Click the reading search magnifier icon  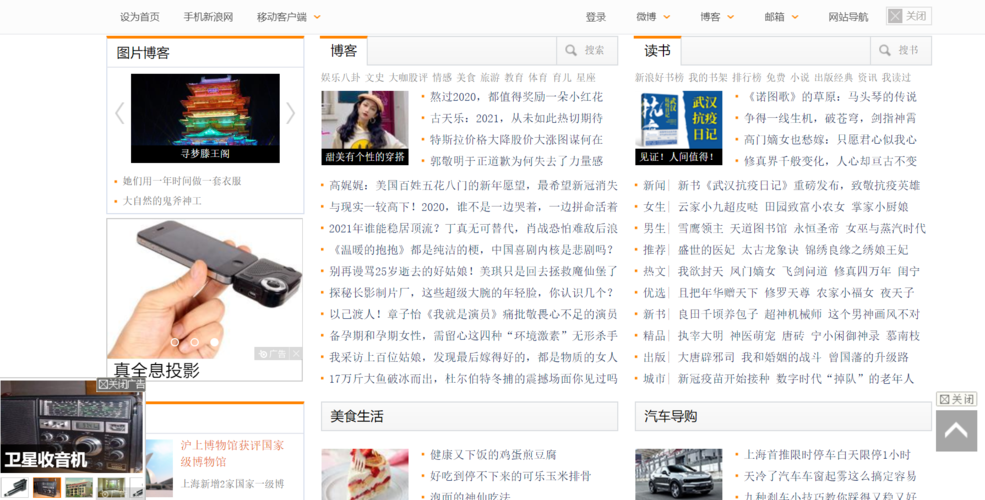(x=884, y=50)
